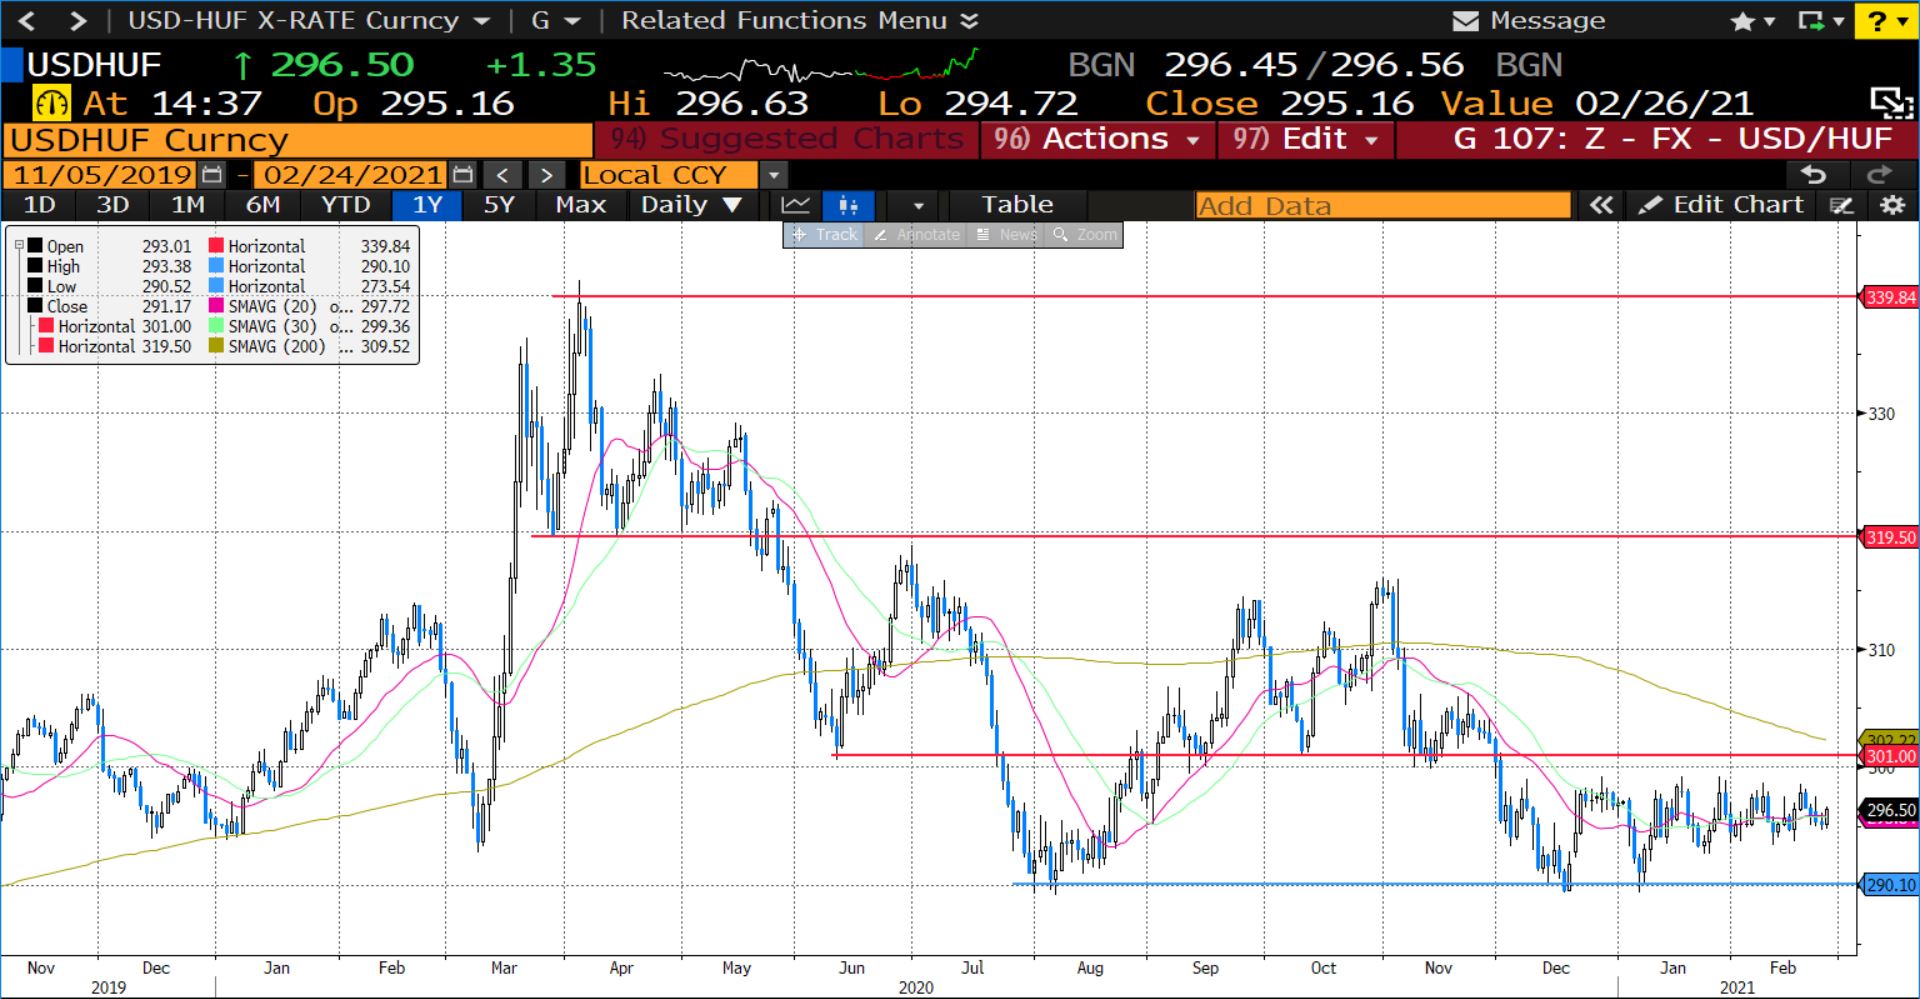Click the 319.50 price axis label
The image size is (1920, 999).
1889,537
